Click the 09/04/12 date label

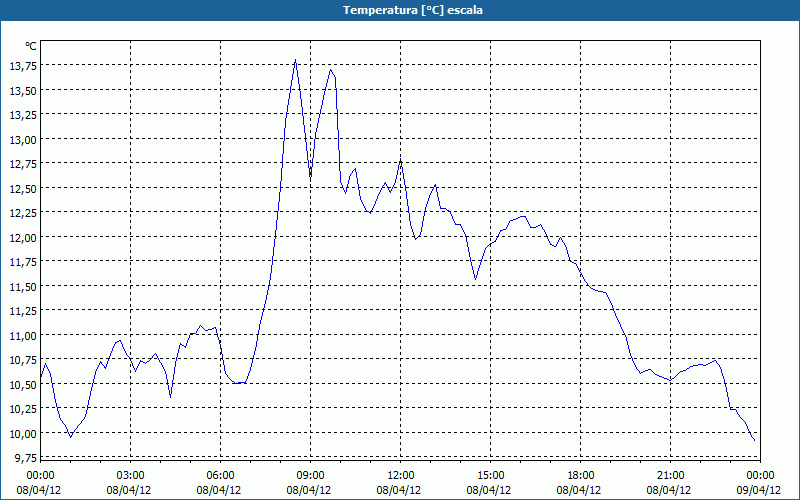click(x=759, y=490)
